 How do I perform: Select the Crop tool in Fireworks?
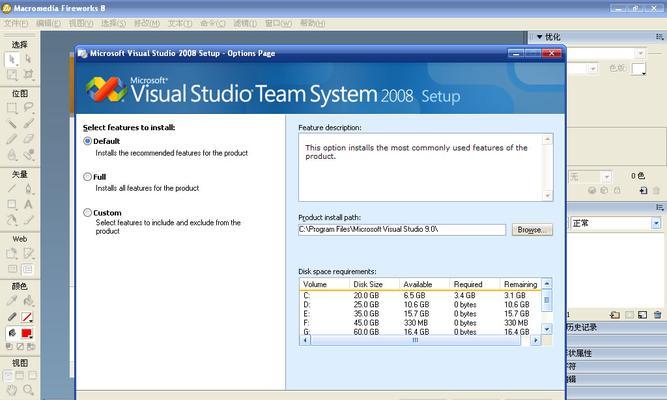point(28,75)
